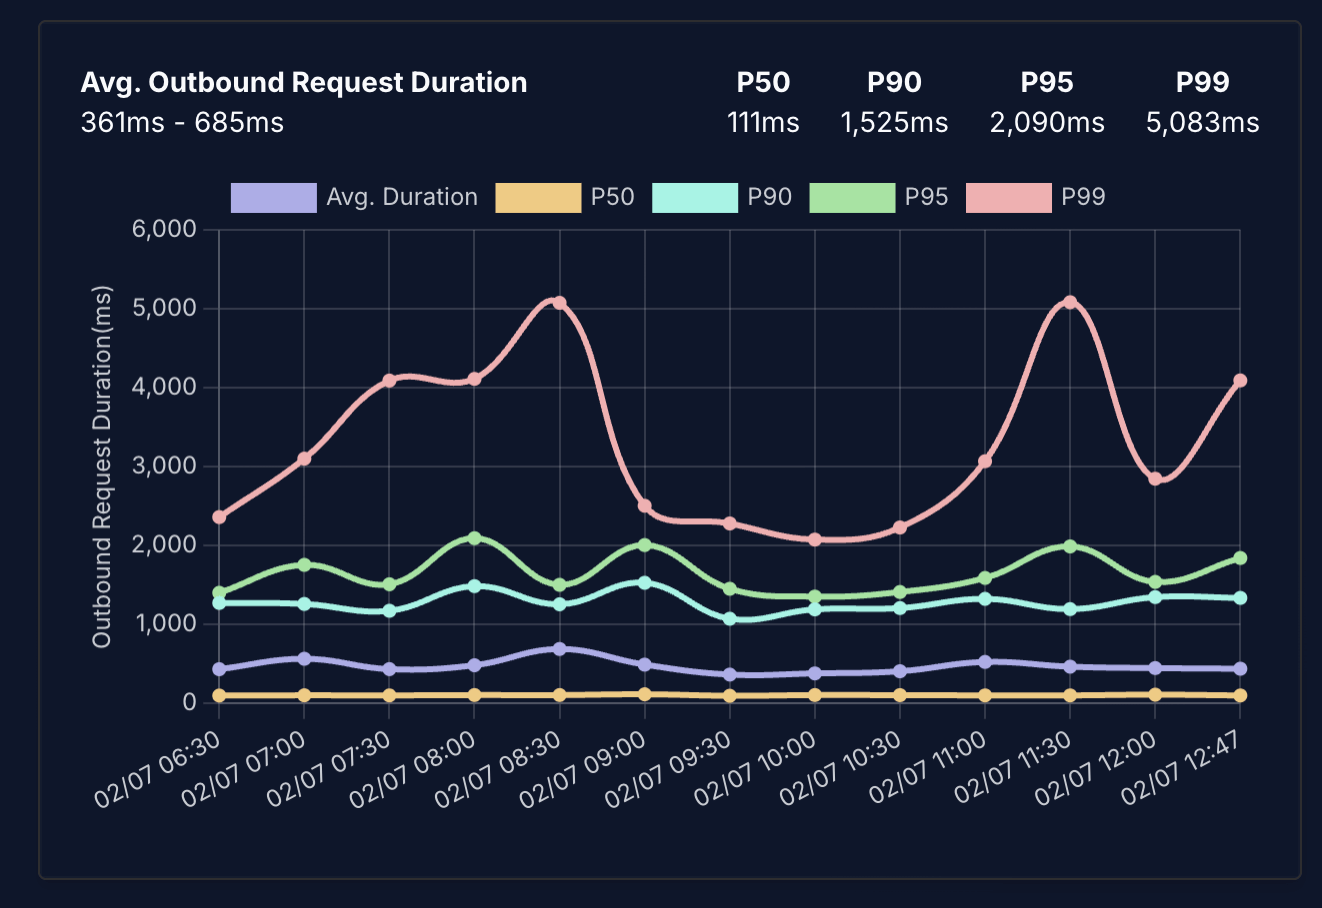Image resolution: width=1322 pixels, height=908 pixels.
Task: Select the P99 dip point at 12:00
Action: click(x=1156, y=479)
